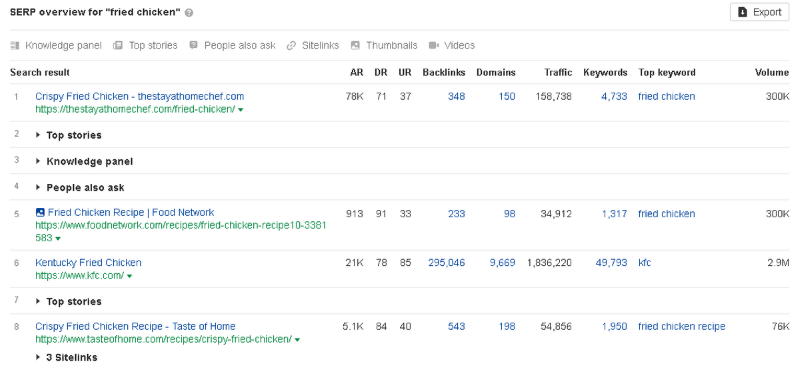Click the Sitelinks chain icon in legend
800x368 pixels.
pyautogui.click(x=291, y=45)
